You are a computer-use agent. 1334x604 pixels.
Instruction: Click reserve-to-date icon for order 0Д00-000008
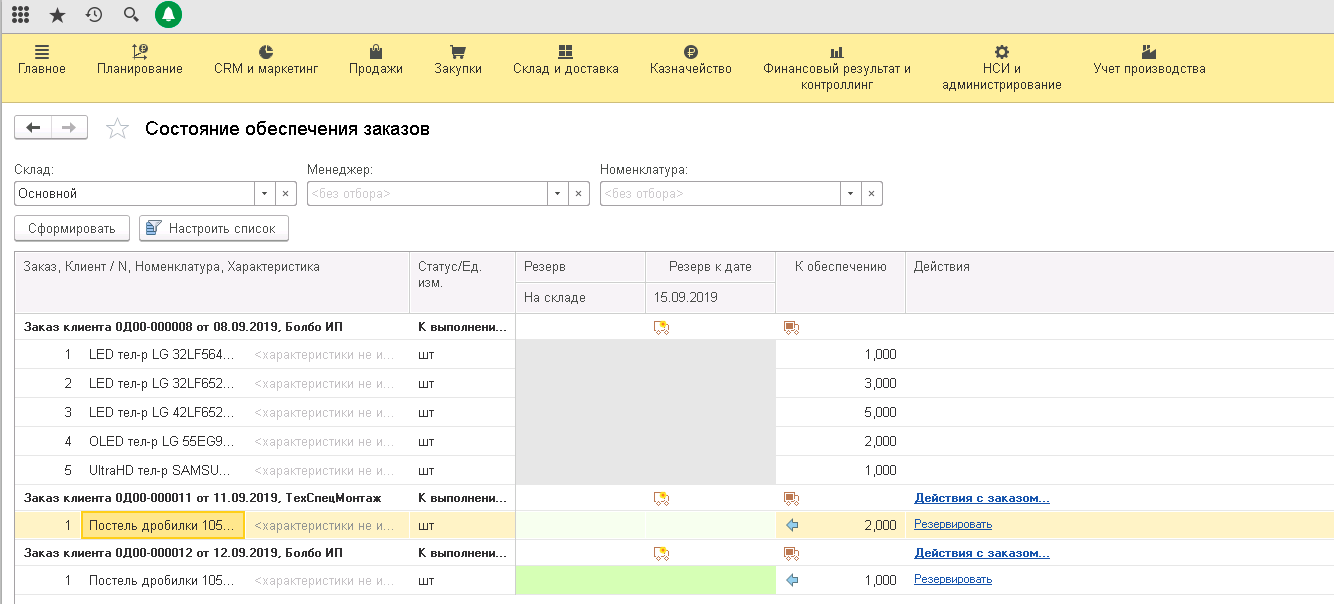(660, 327)
